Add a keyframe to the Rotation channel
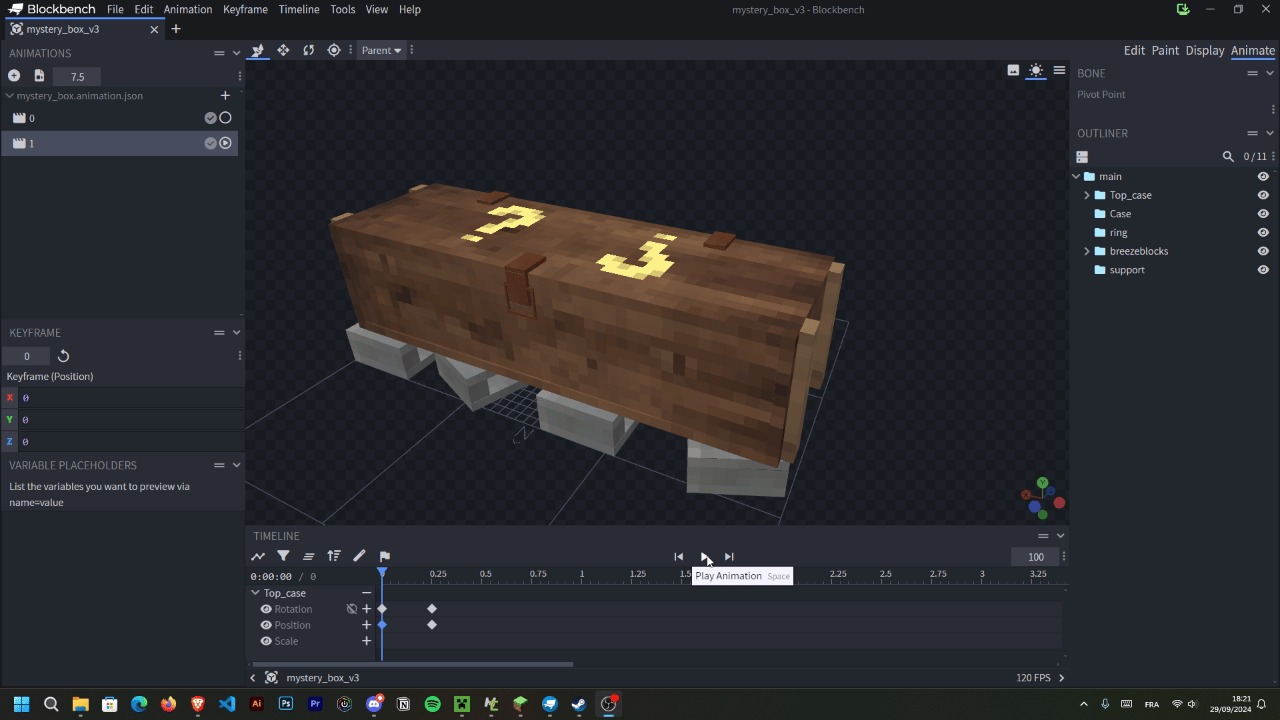Viewport: 1280px width, 720px height. 367,609
